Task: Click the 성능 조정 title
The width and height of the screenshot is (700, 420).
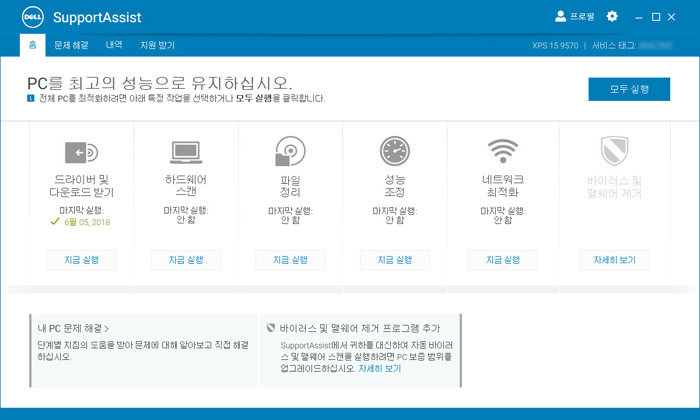Action: [395, 186]
